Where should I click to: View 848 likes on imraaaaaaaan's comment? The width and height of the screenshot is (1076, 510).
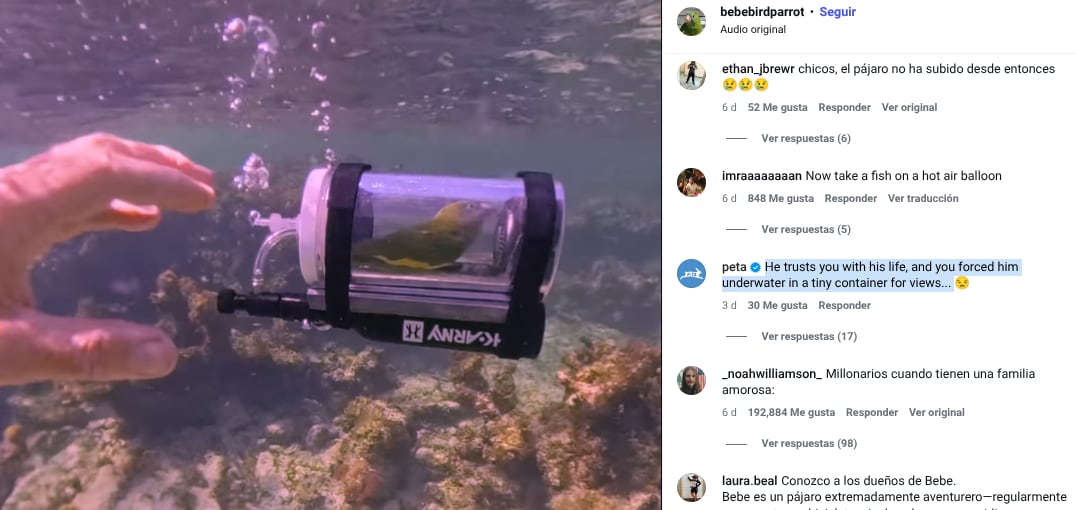point(781,198)
